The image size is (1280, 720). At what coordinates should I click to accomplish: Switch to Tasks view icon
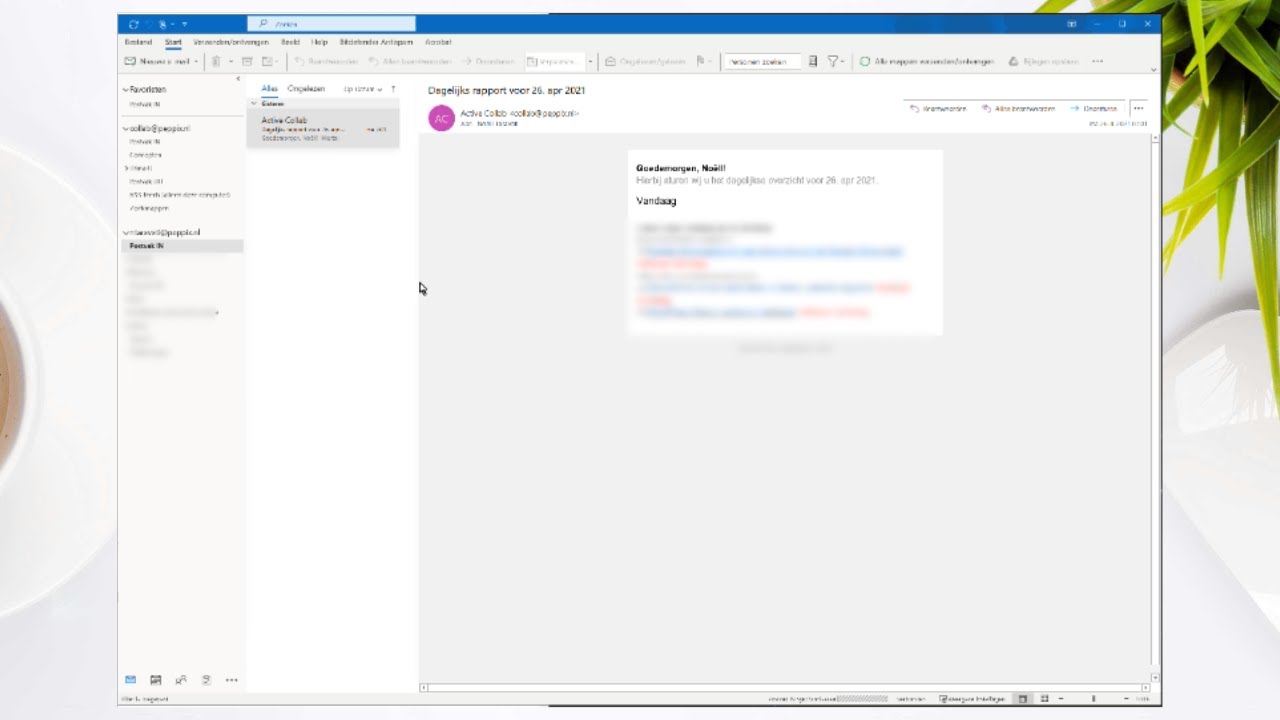206,680
